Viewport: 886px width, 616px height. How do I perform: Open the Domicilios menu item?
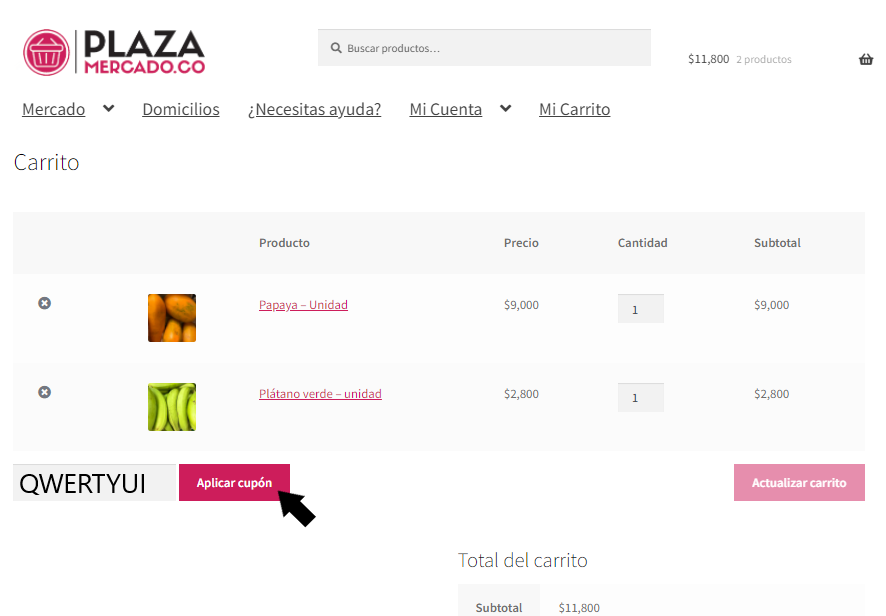click(181, 109)
